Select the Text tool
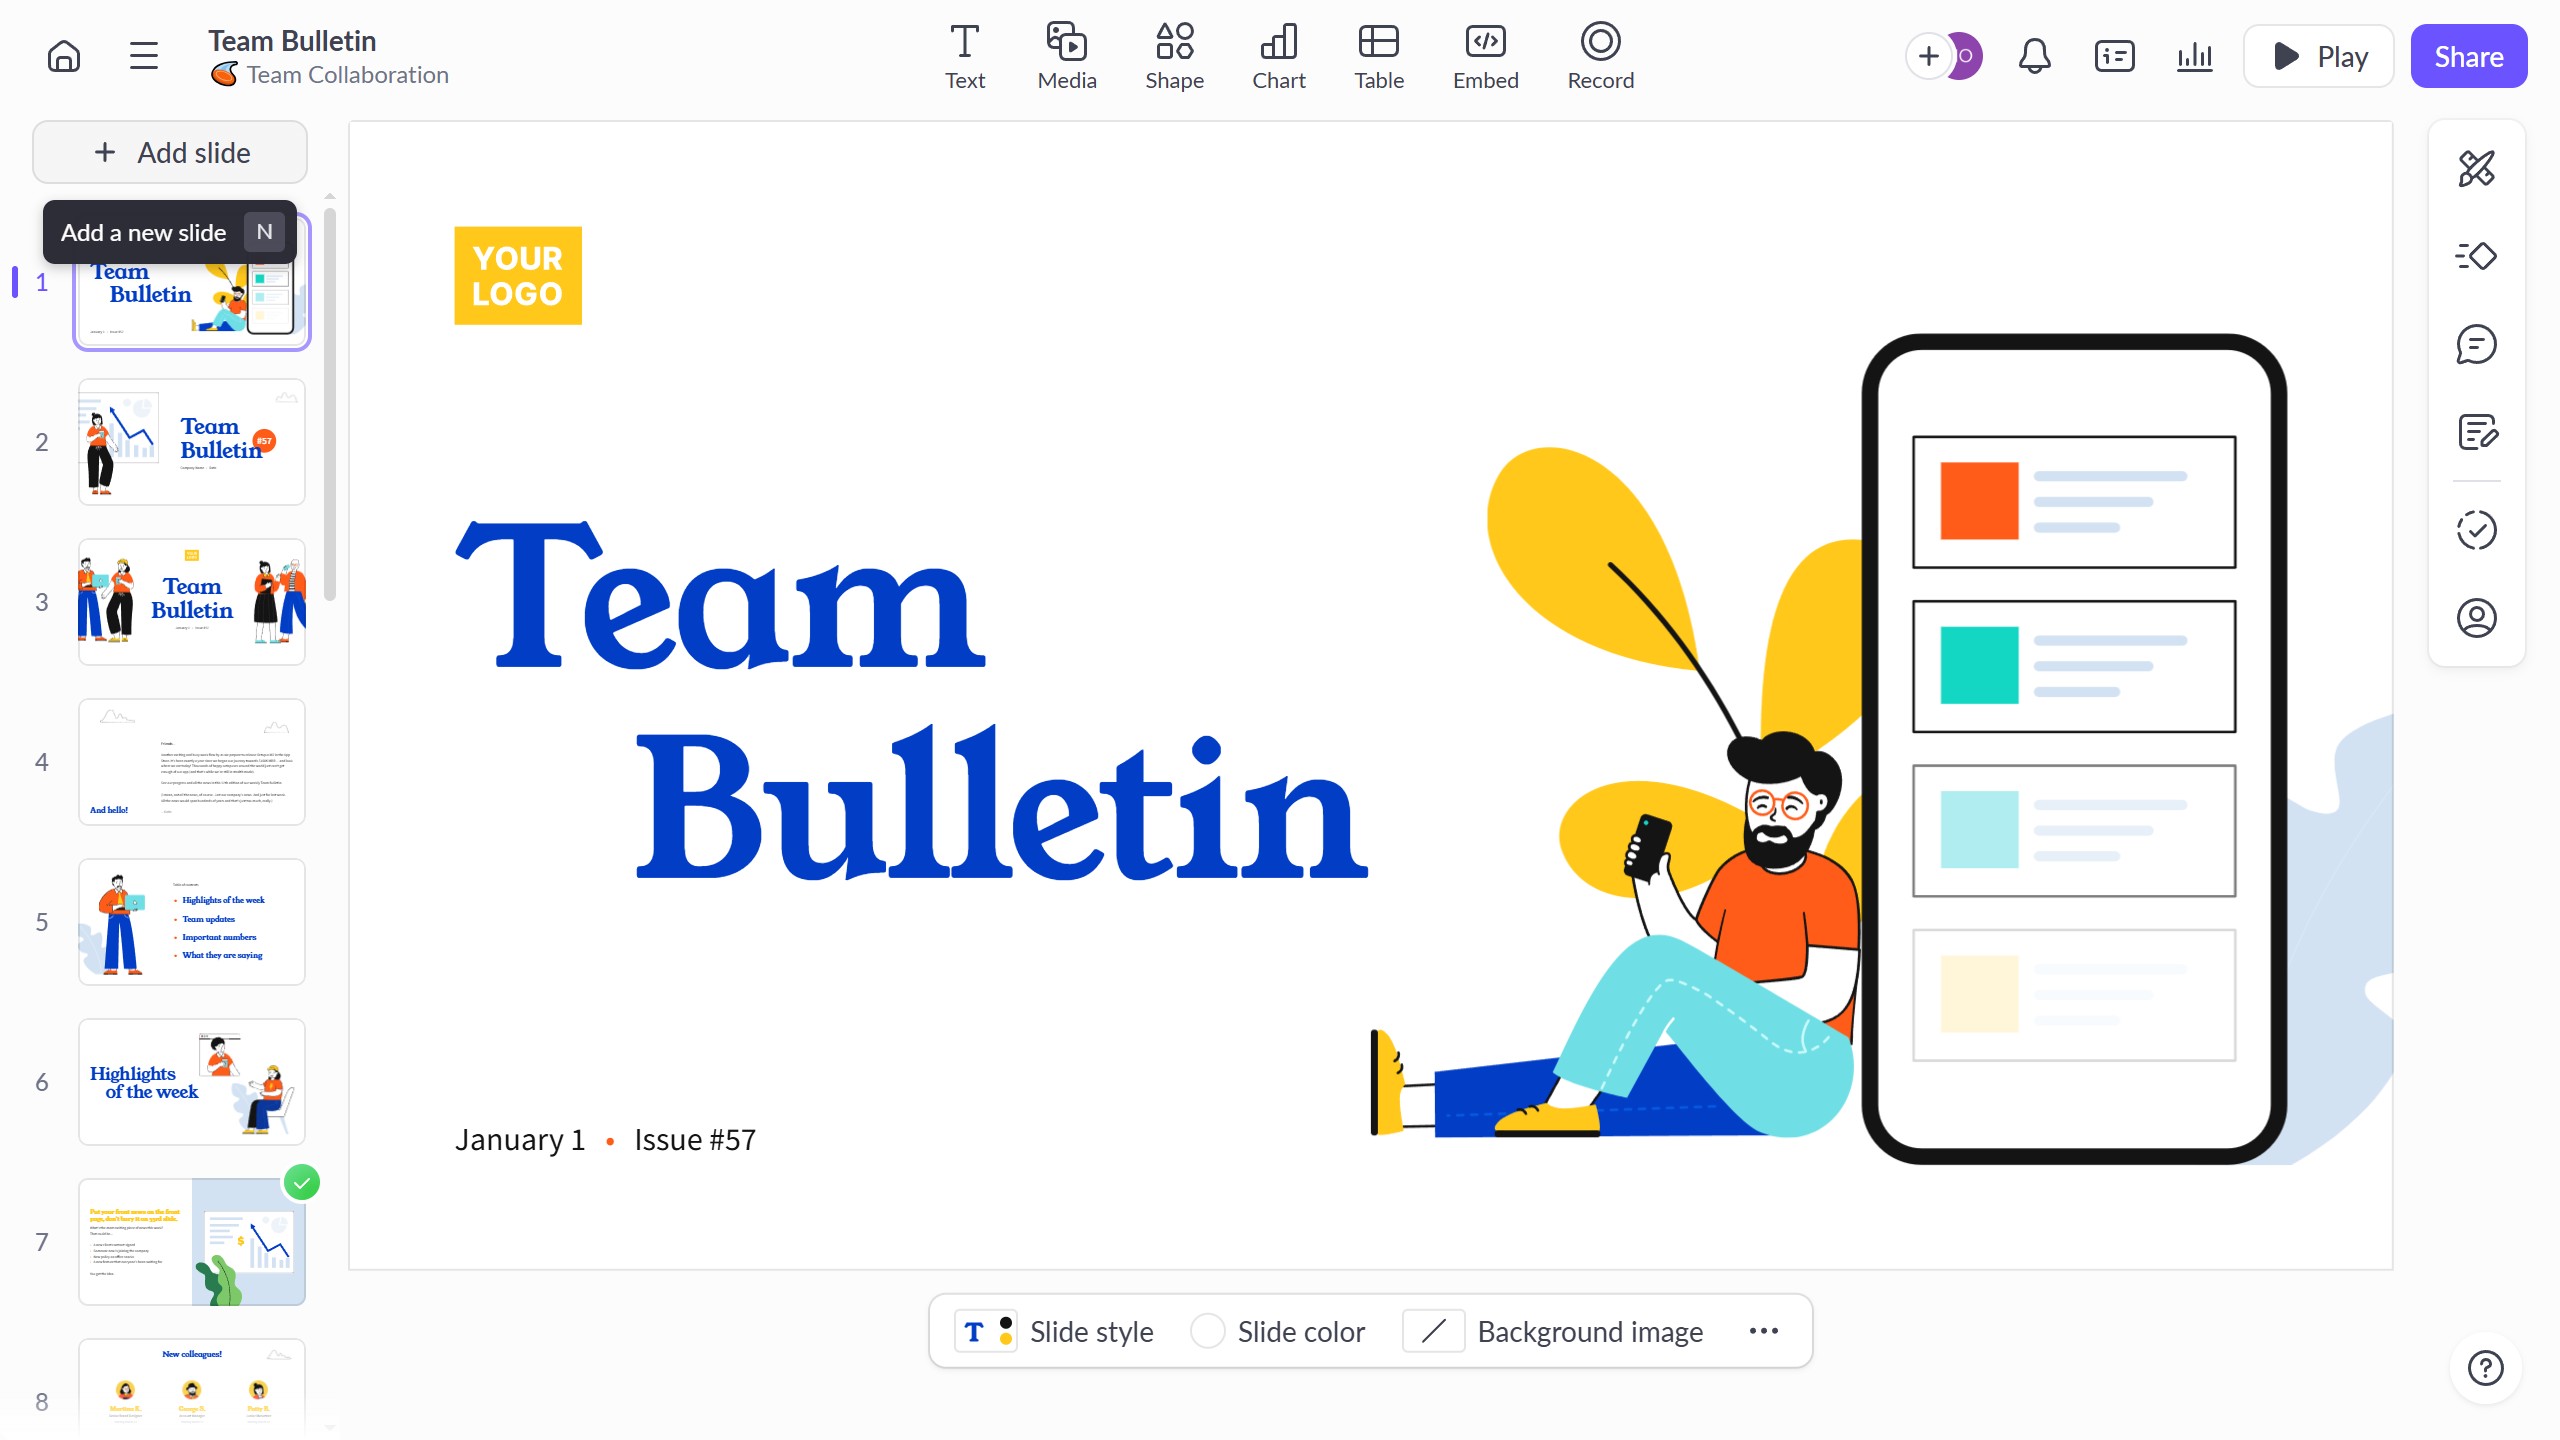Screen dimensions: 2560x1440 pos(964,56)
